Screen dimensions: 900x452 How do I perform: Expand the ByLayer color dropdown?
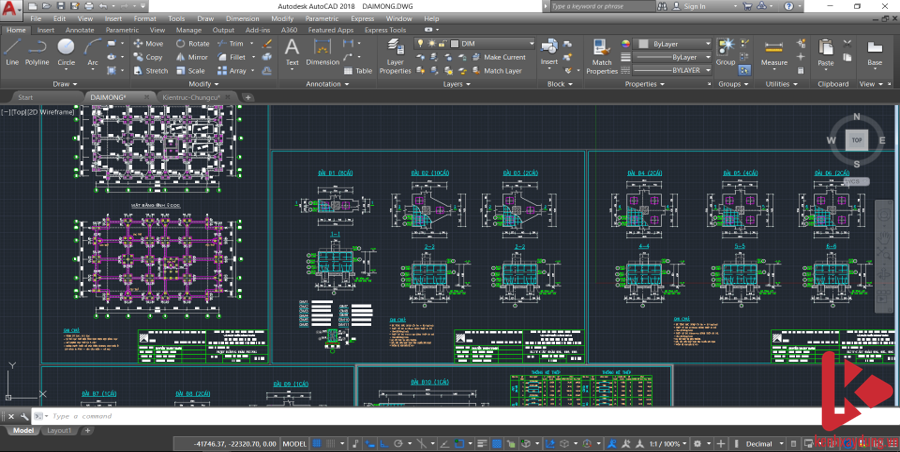tap(679, 44)
